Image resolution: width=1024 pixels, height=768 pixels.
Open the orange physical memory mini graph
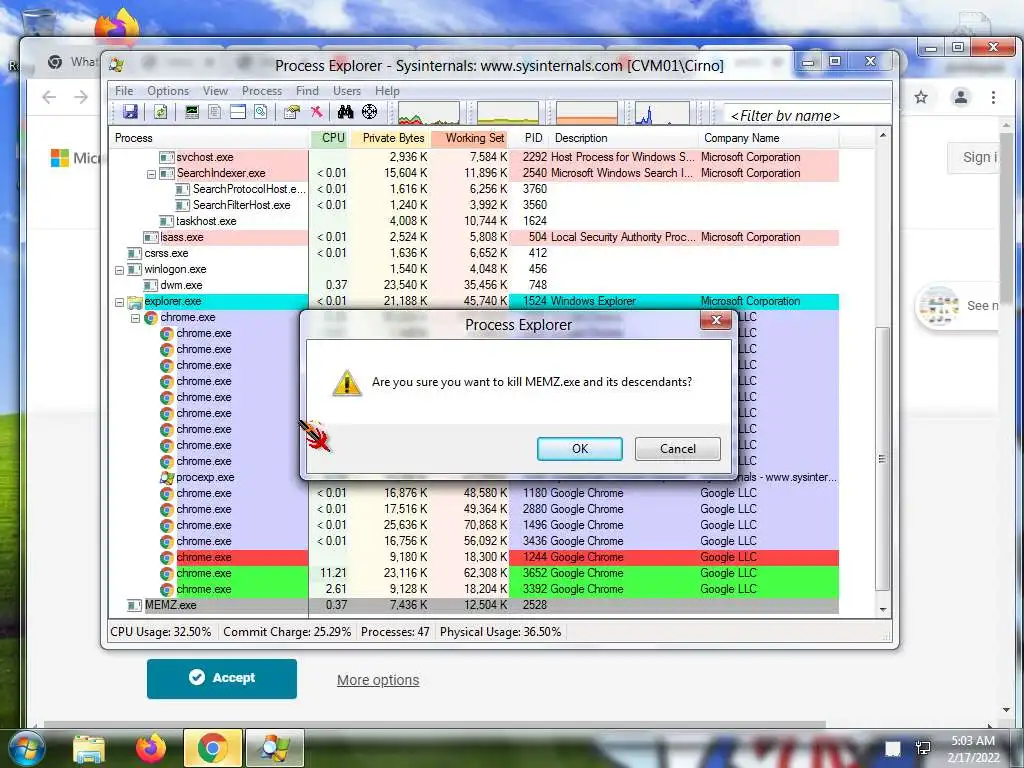click(586, 112)
